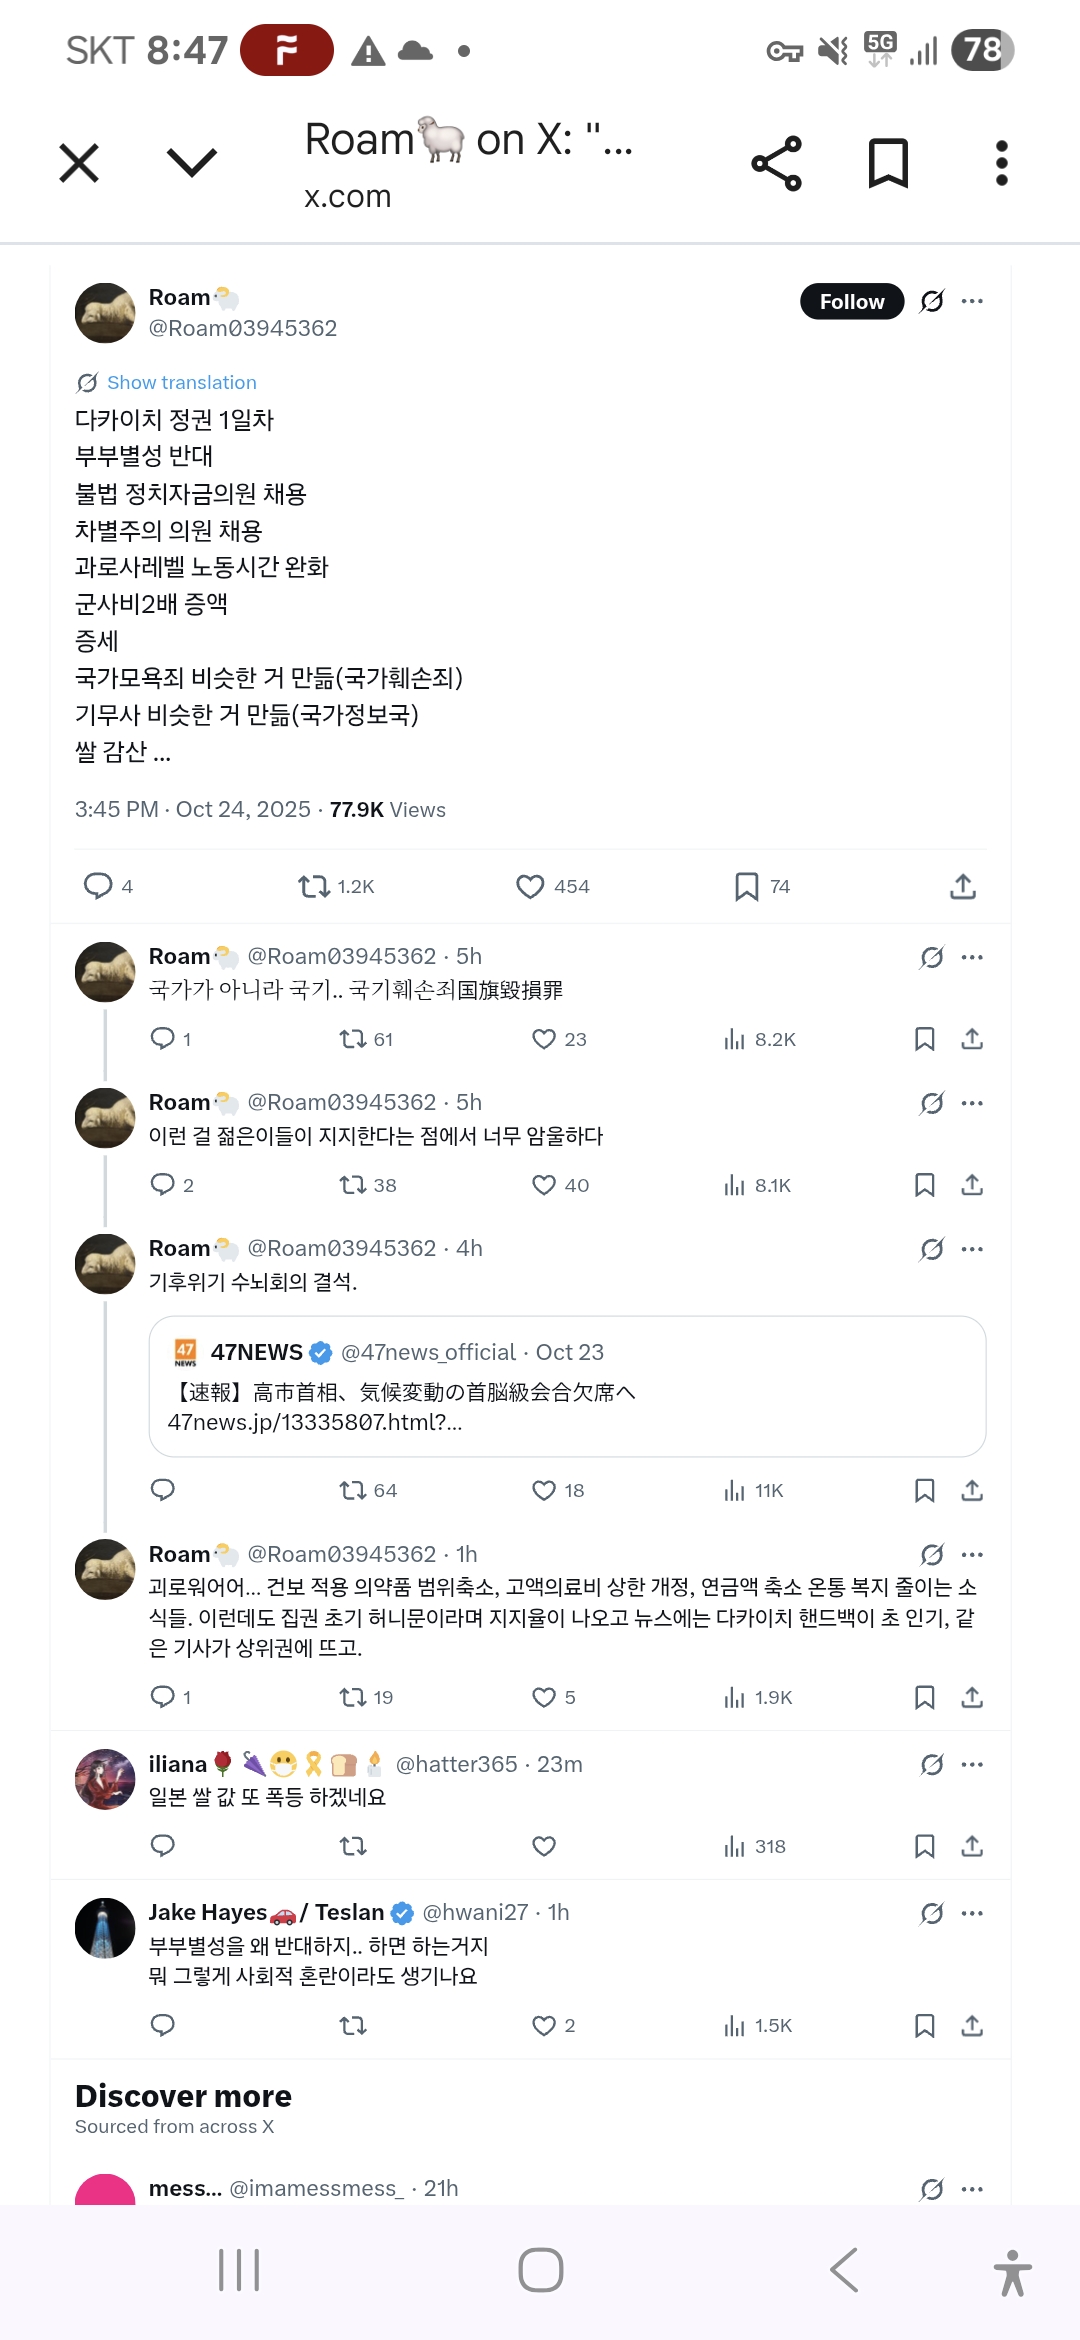Show translation of main post

coord(181,383)
